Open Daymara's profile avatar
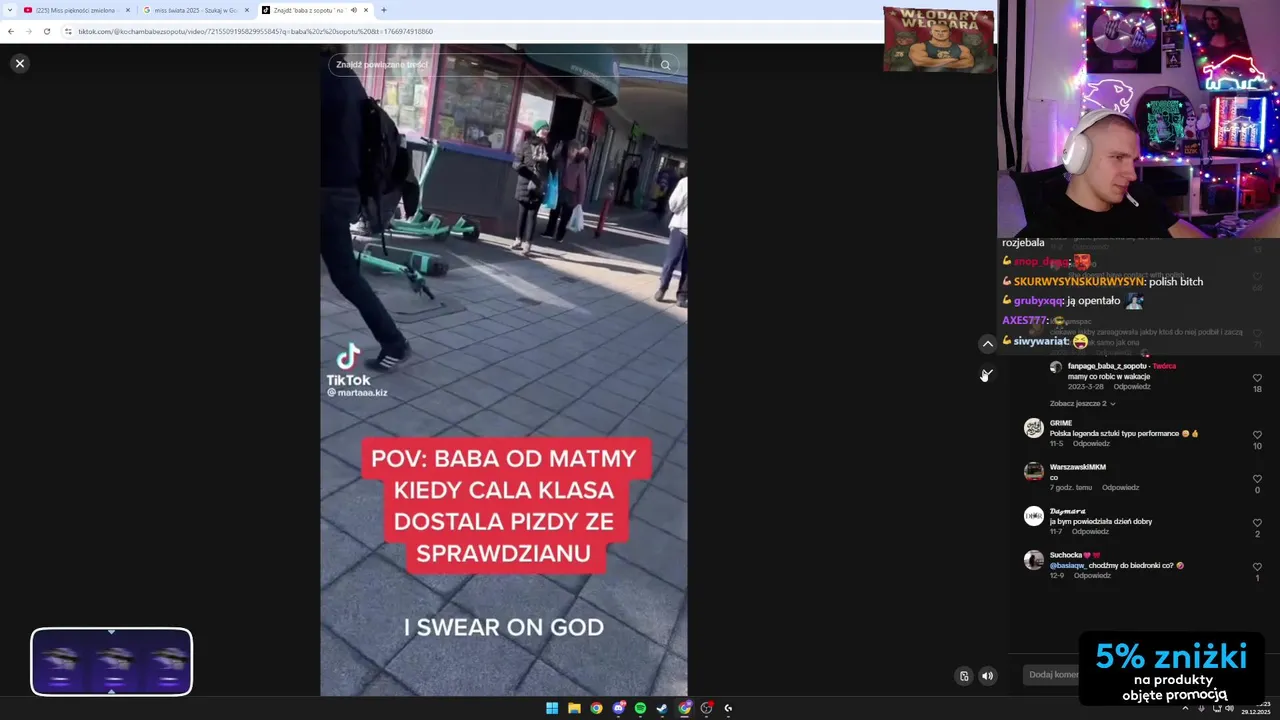Screen dimensions: 1280x720 click(x=1034, y=516)
